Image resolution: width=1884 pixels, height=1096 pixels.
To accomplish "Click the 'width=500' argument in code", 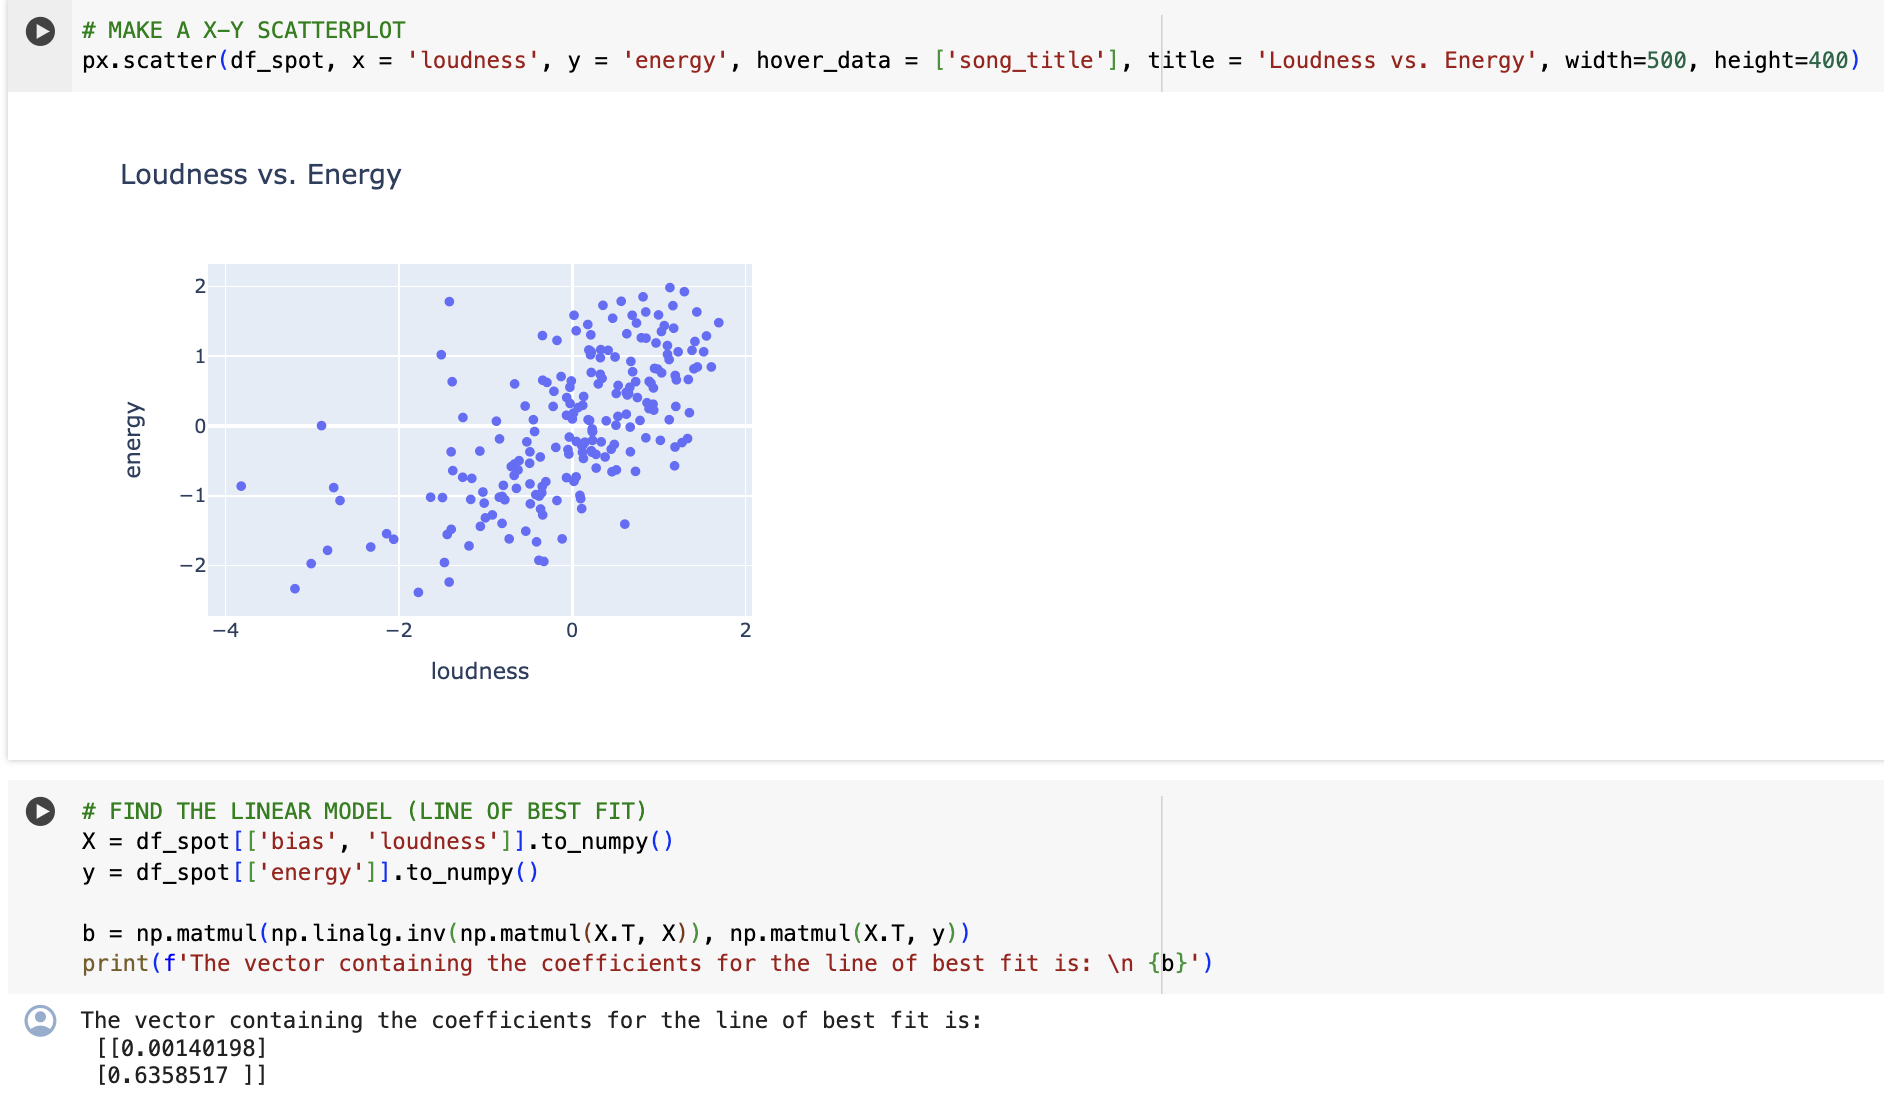I will pyautogui.click(x=1626, y=61).
